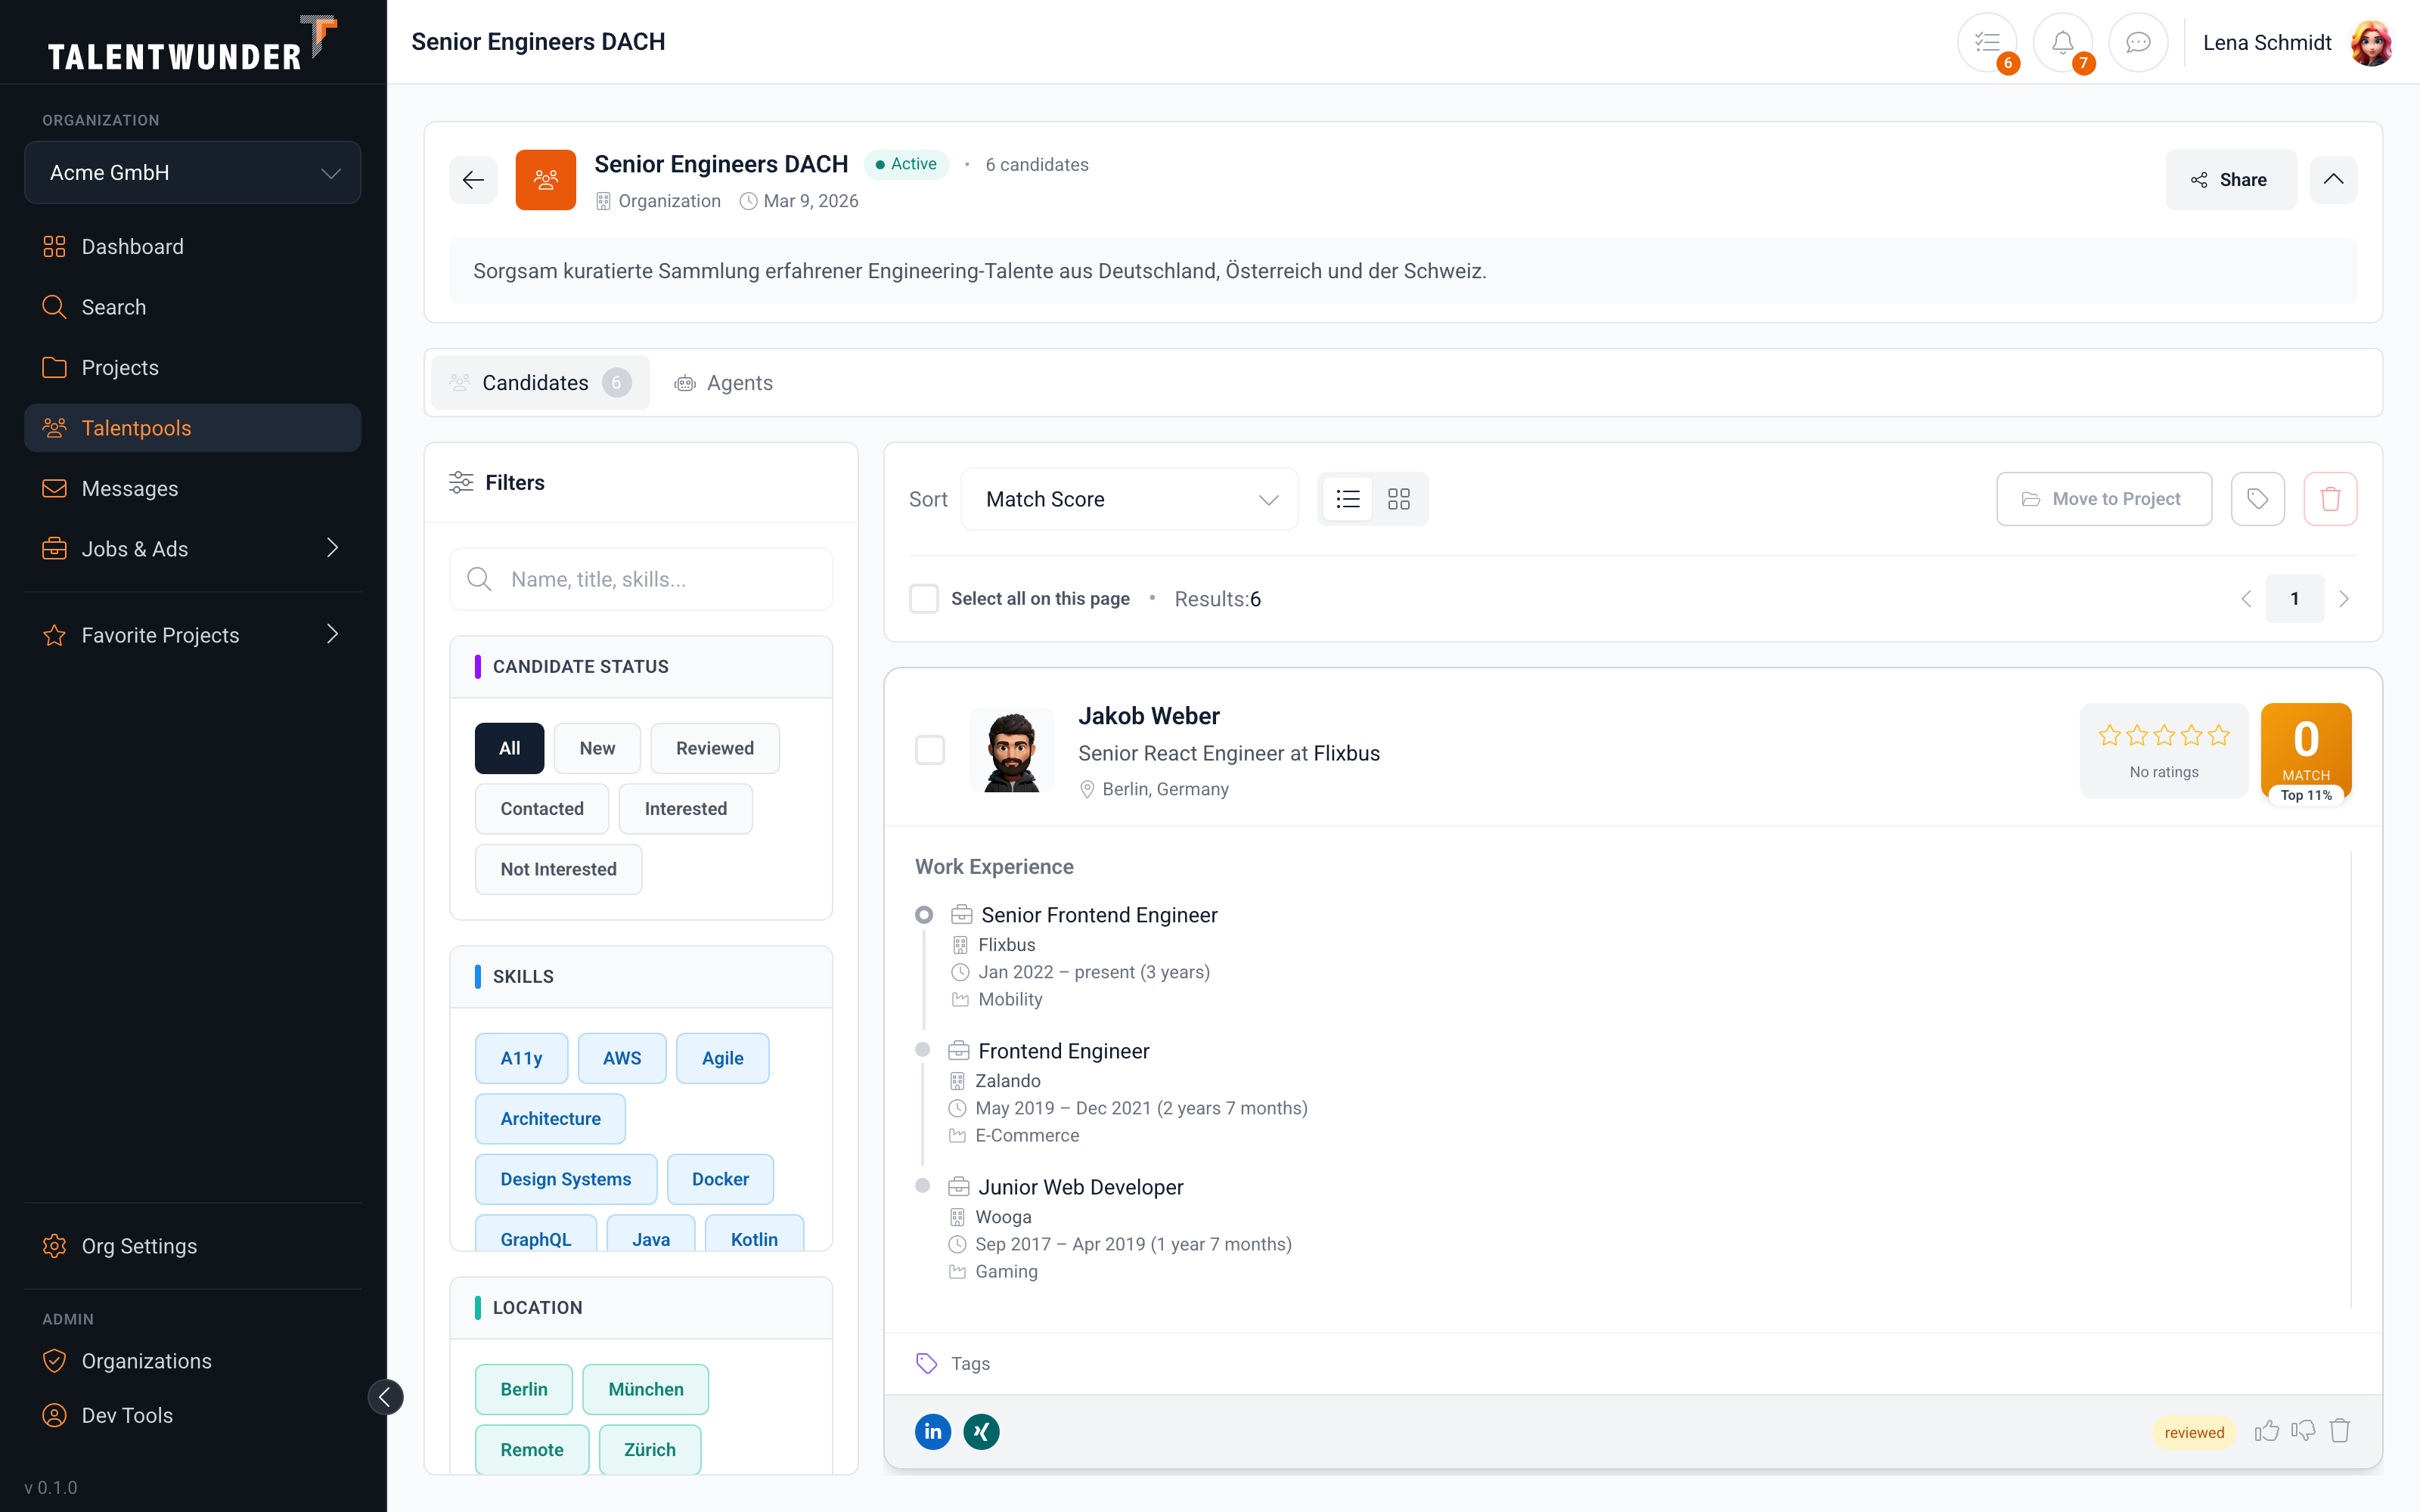Go to previous results page

click(x=2246, y=599)
